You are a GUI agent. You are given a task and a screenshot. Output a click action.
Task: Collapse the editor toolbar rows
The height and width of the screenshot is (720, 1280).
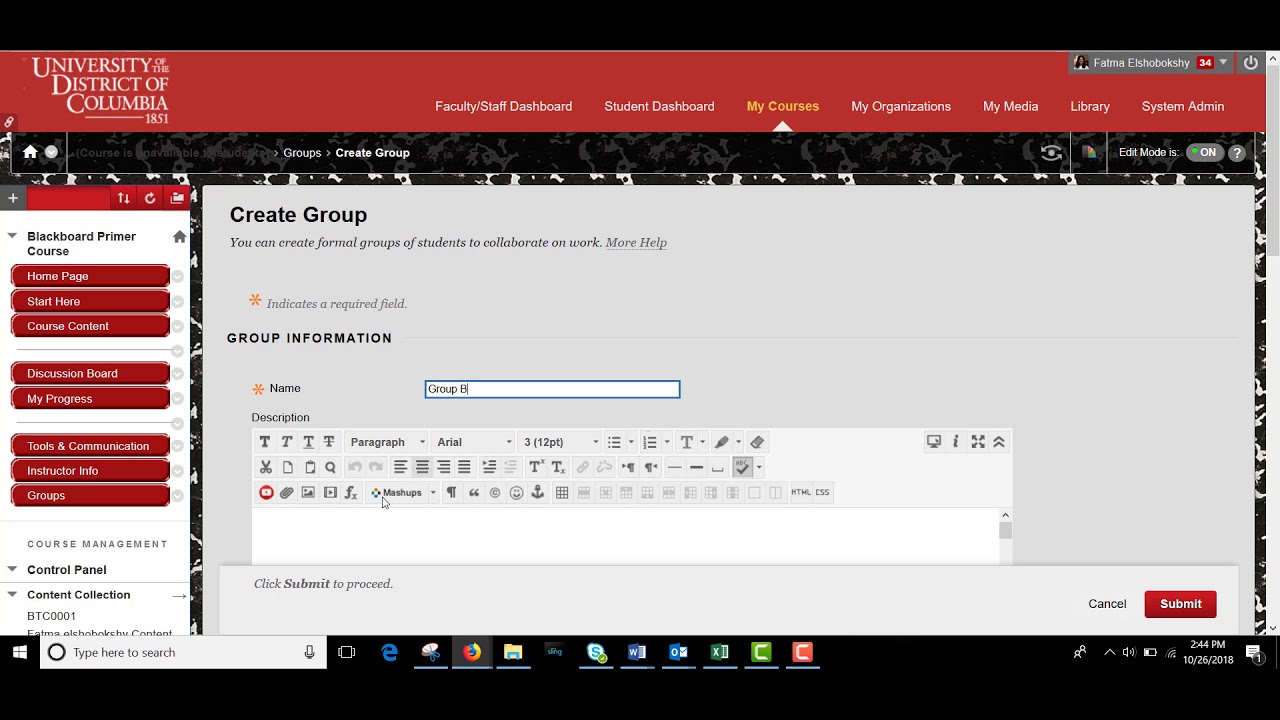[998, 442]
